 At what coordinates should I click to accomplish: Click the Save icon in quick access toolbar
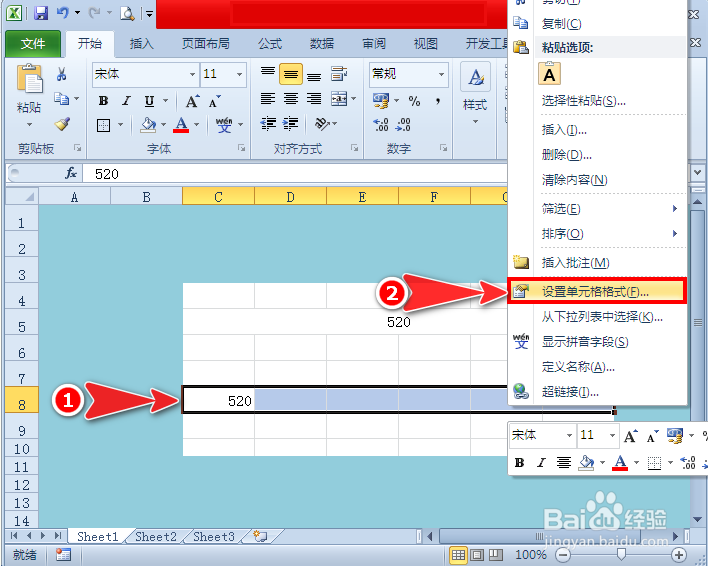tap(41, 13)
